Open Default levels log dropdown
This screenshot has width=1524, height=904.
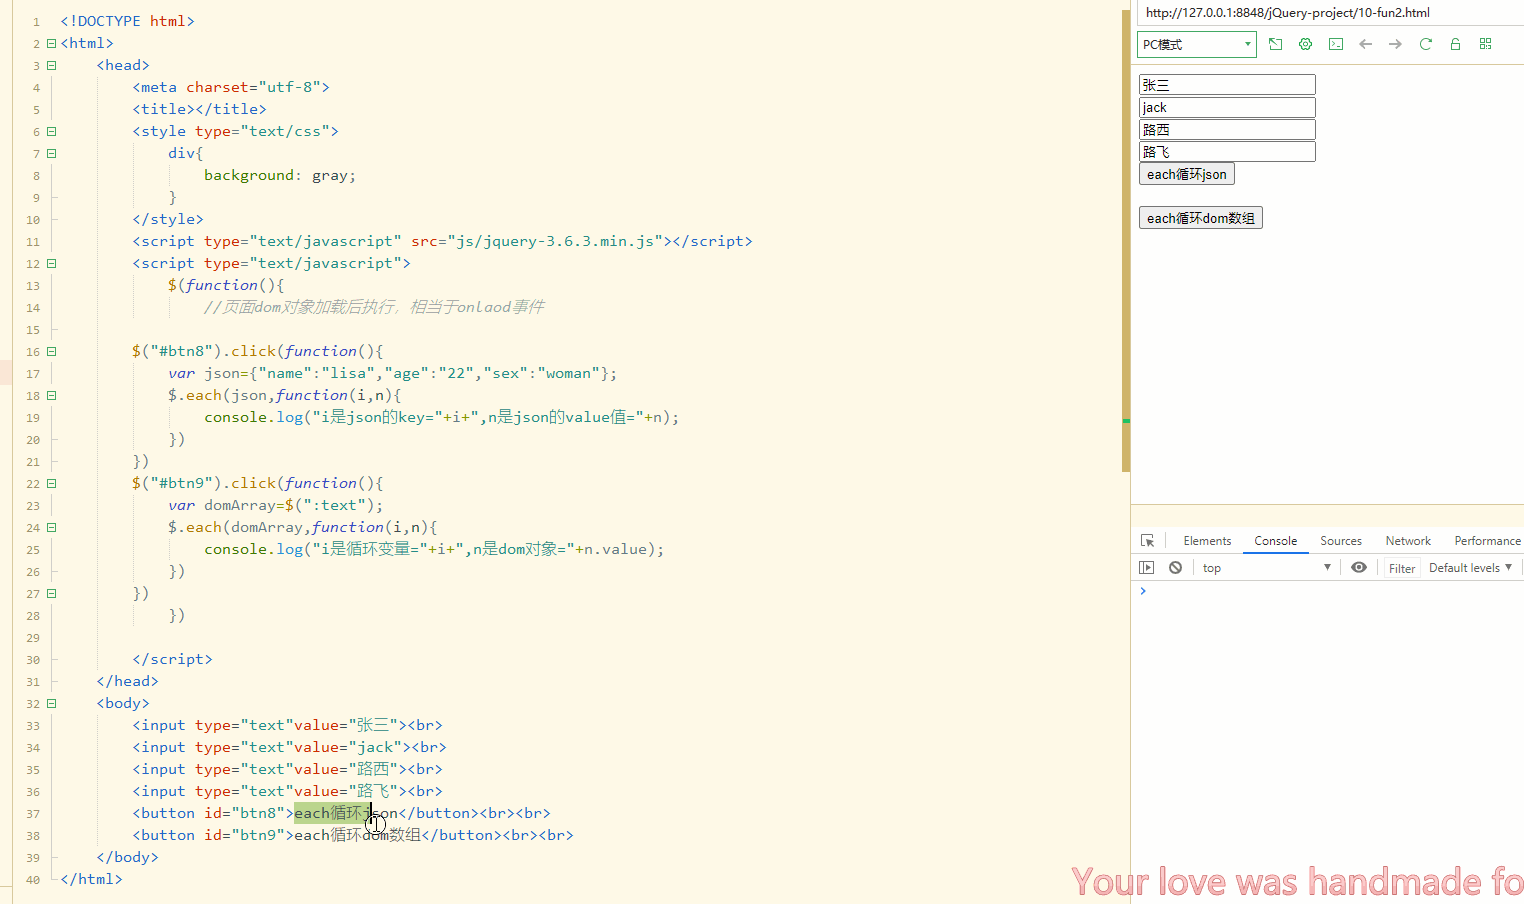tap(1470, 567)
